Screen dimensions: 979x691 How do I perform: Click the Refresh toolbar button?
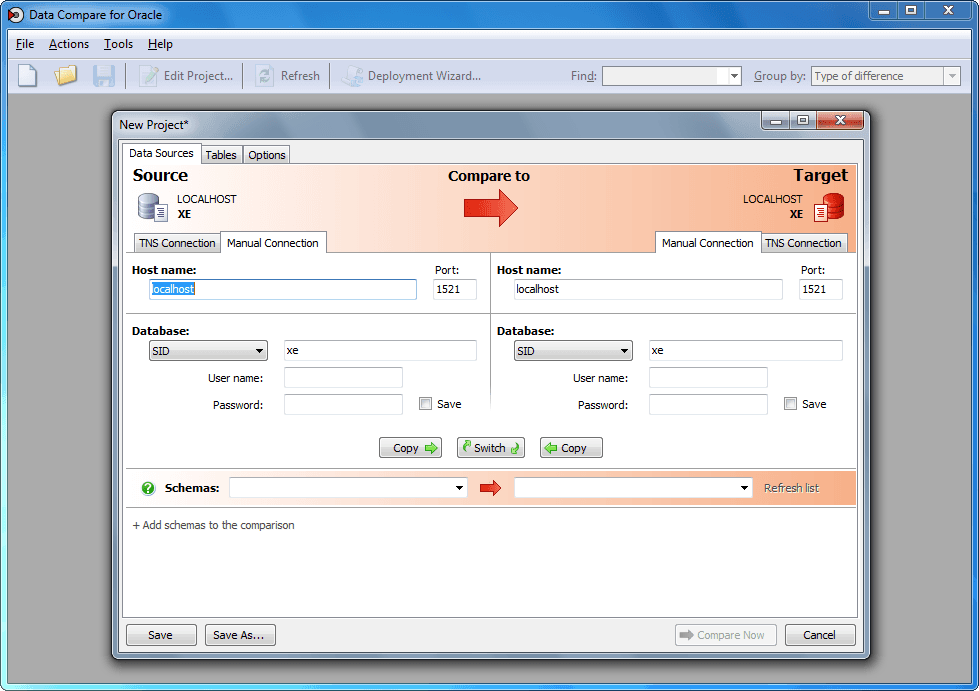pos(288,76)
